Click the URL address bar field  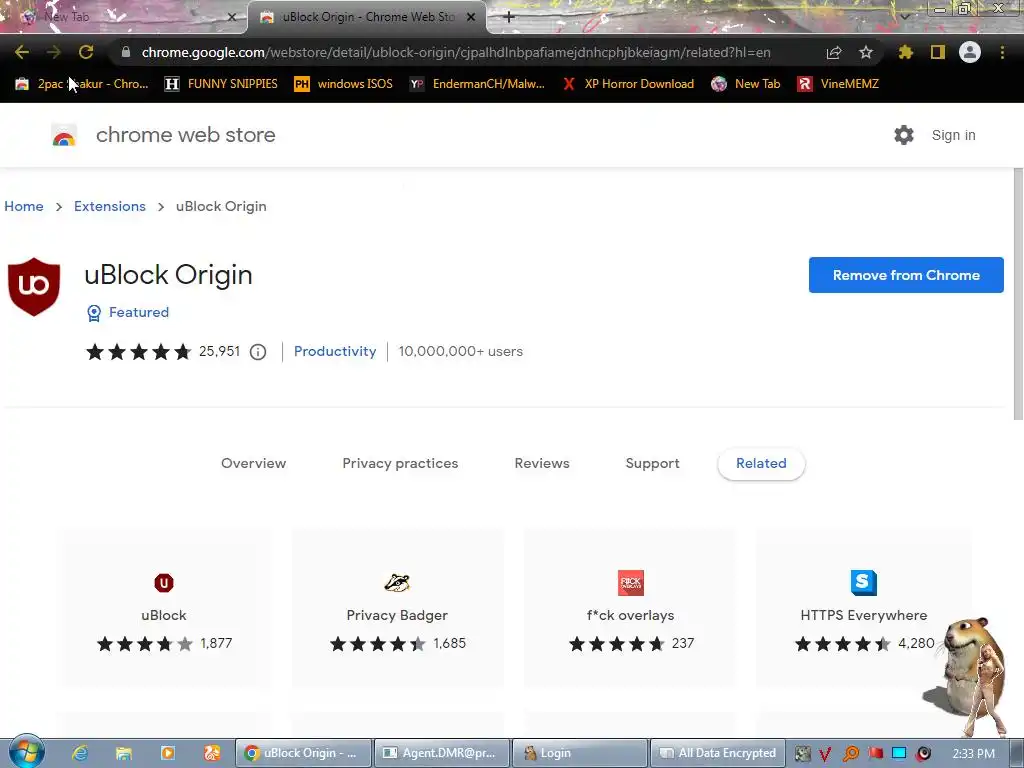coord(456,52)
